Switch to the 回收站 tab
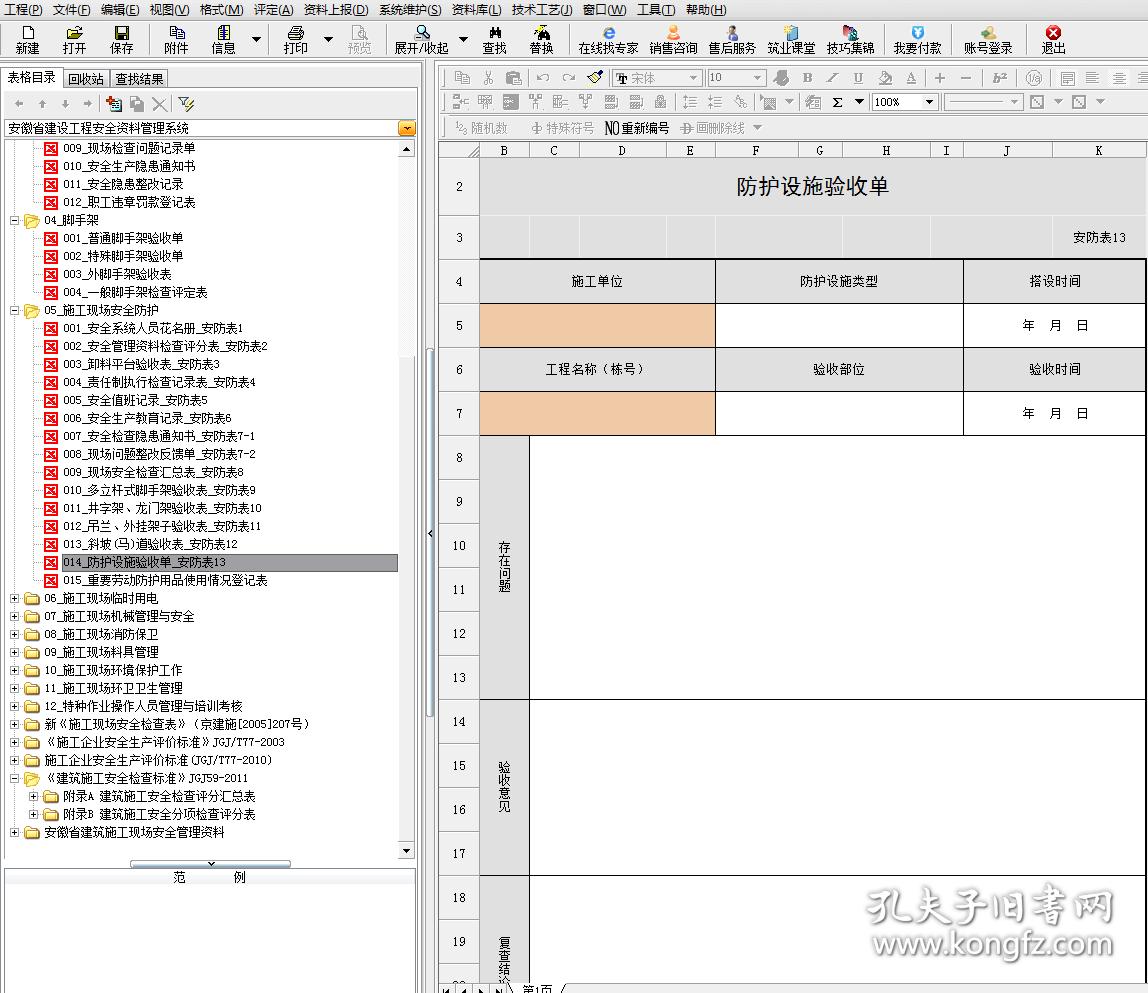Viewport: 1148px width, 993px height. coord(85,78)
